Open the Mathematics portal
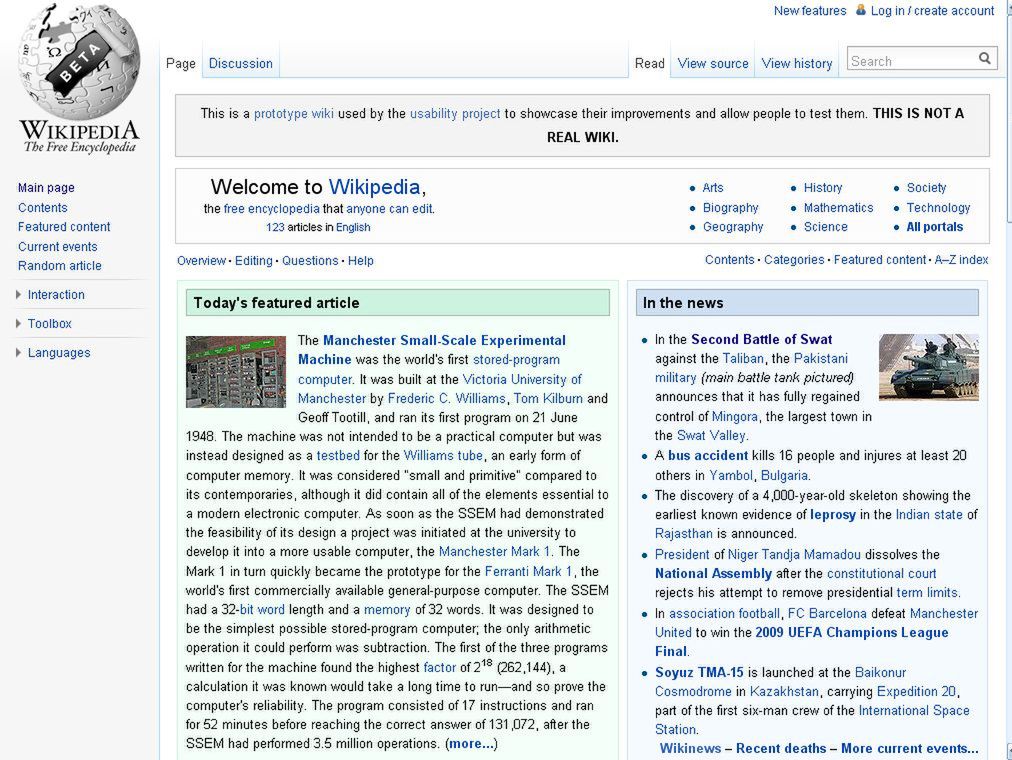Screen dimensions: 1012x760 838,208
